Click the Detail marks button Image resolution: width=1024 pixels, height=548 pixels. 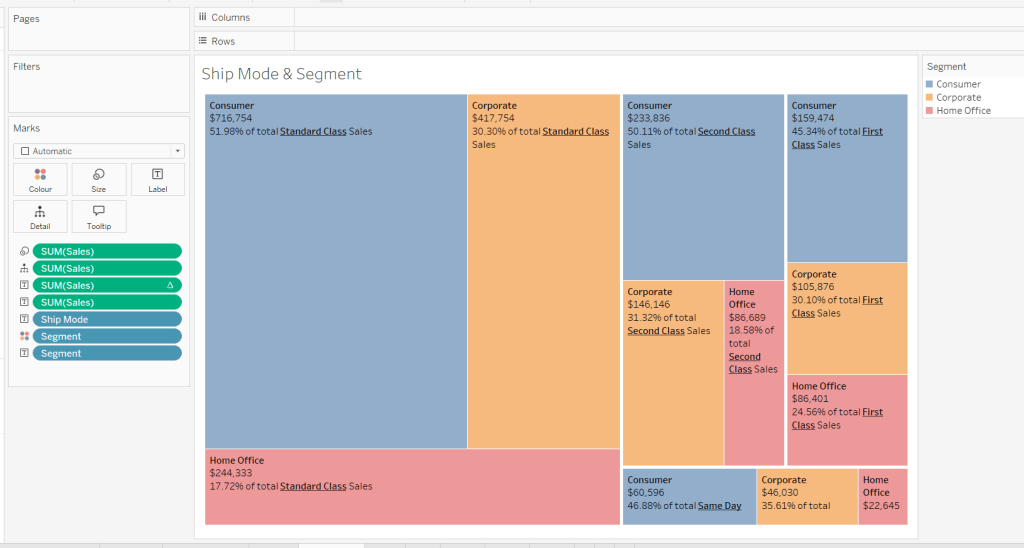pyautogui.click(x=40, y=216)
